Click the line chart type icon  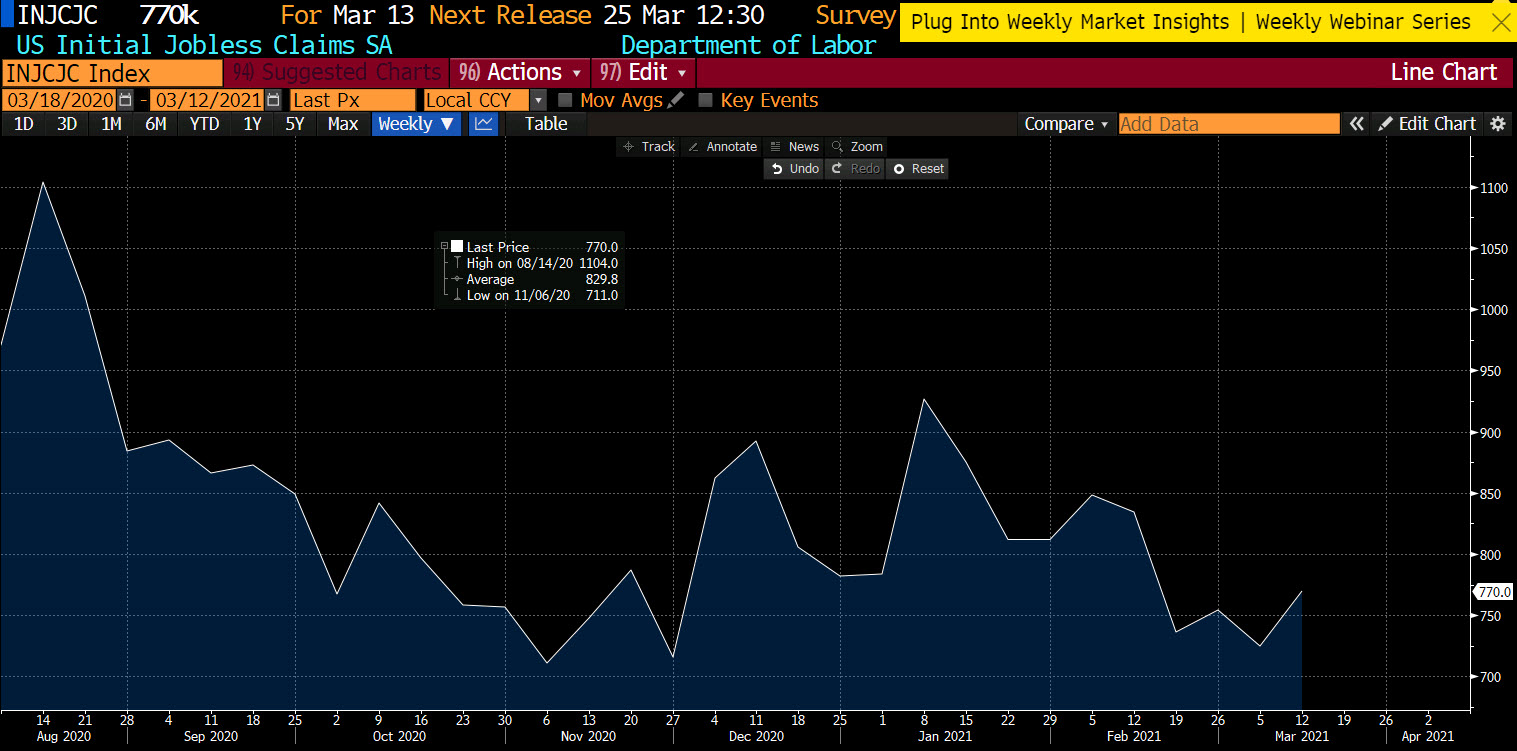484,124
